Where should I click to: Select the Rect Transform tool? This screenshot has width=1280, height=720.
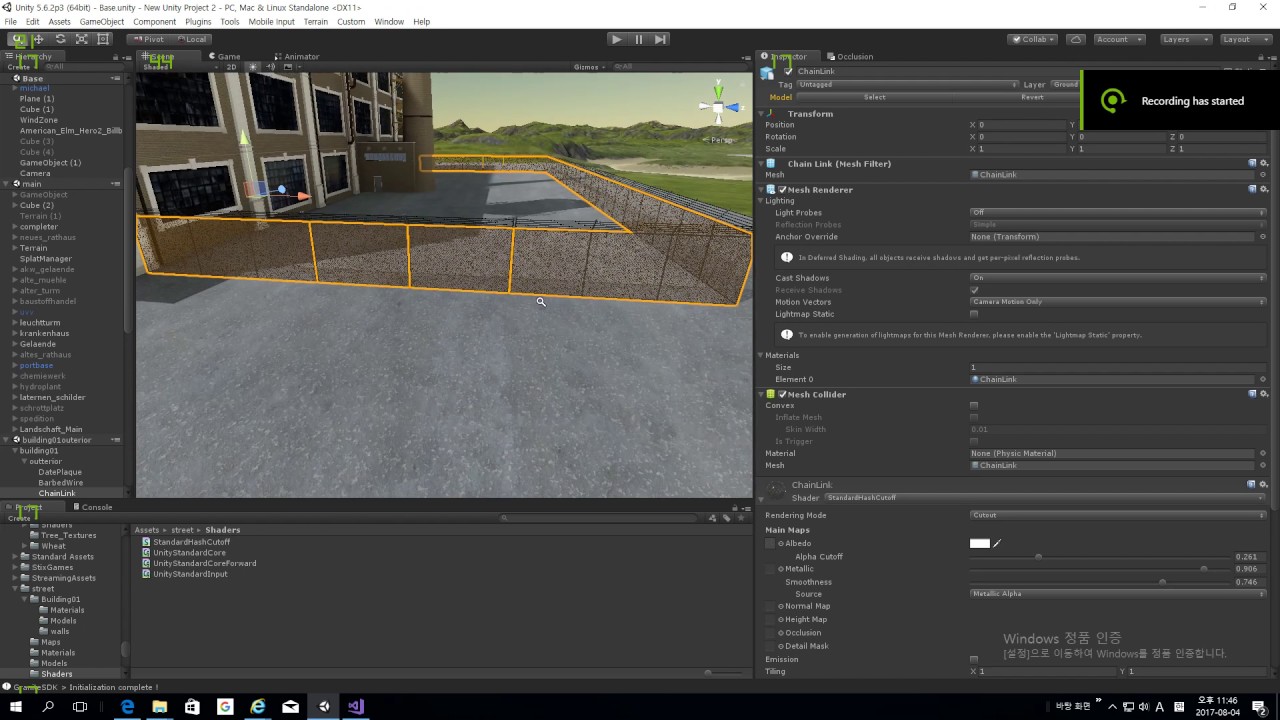pos(102,38)
